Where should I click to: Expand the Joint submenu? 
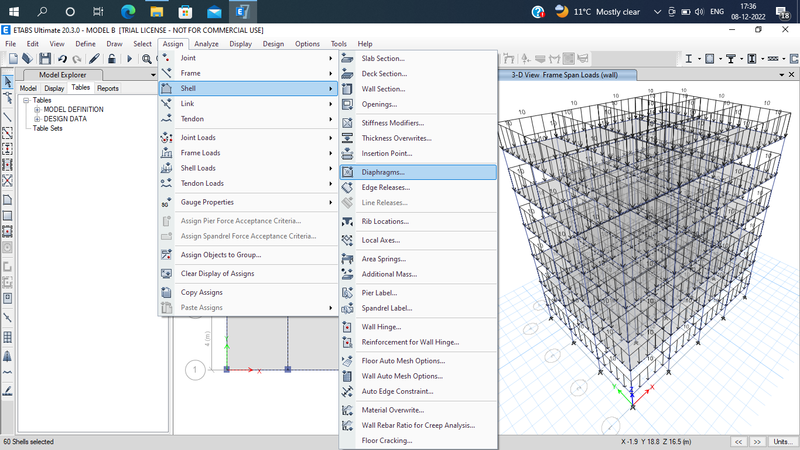tap(248, 58)
